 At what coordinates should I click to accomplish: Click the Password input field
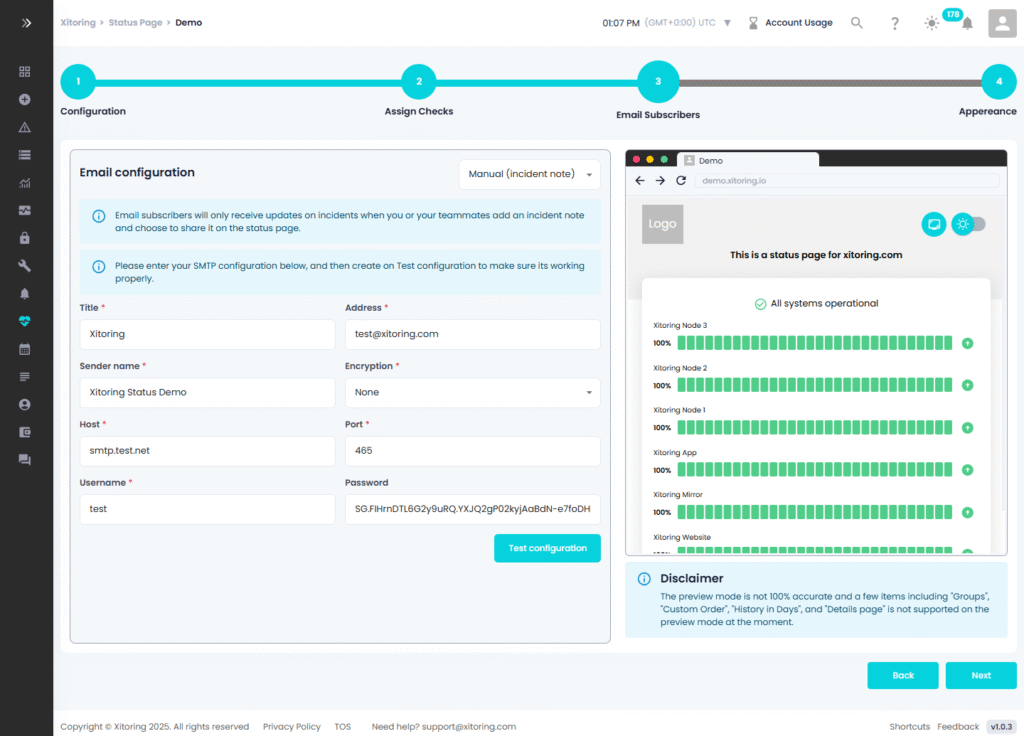click(x=473, y=509)
